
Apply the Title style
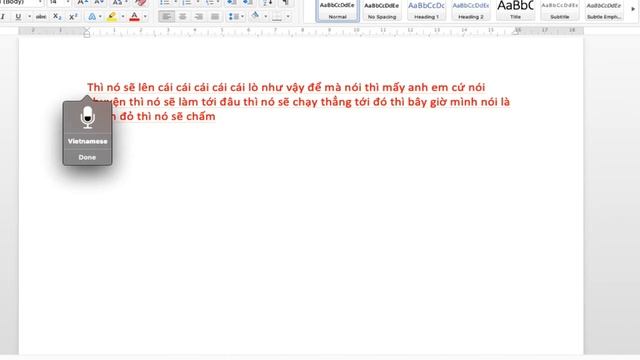pyautogui.click(x=515, y=11)
